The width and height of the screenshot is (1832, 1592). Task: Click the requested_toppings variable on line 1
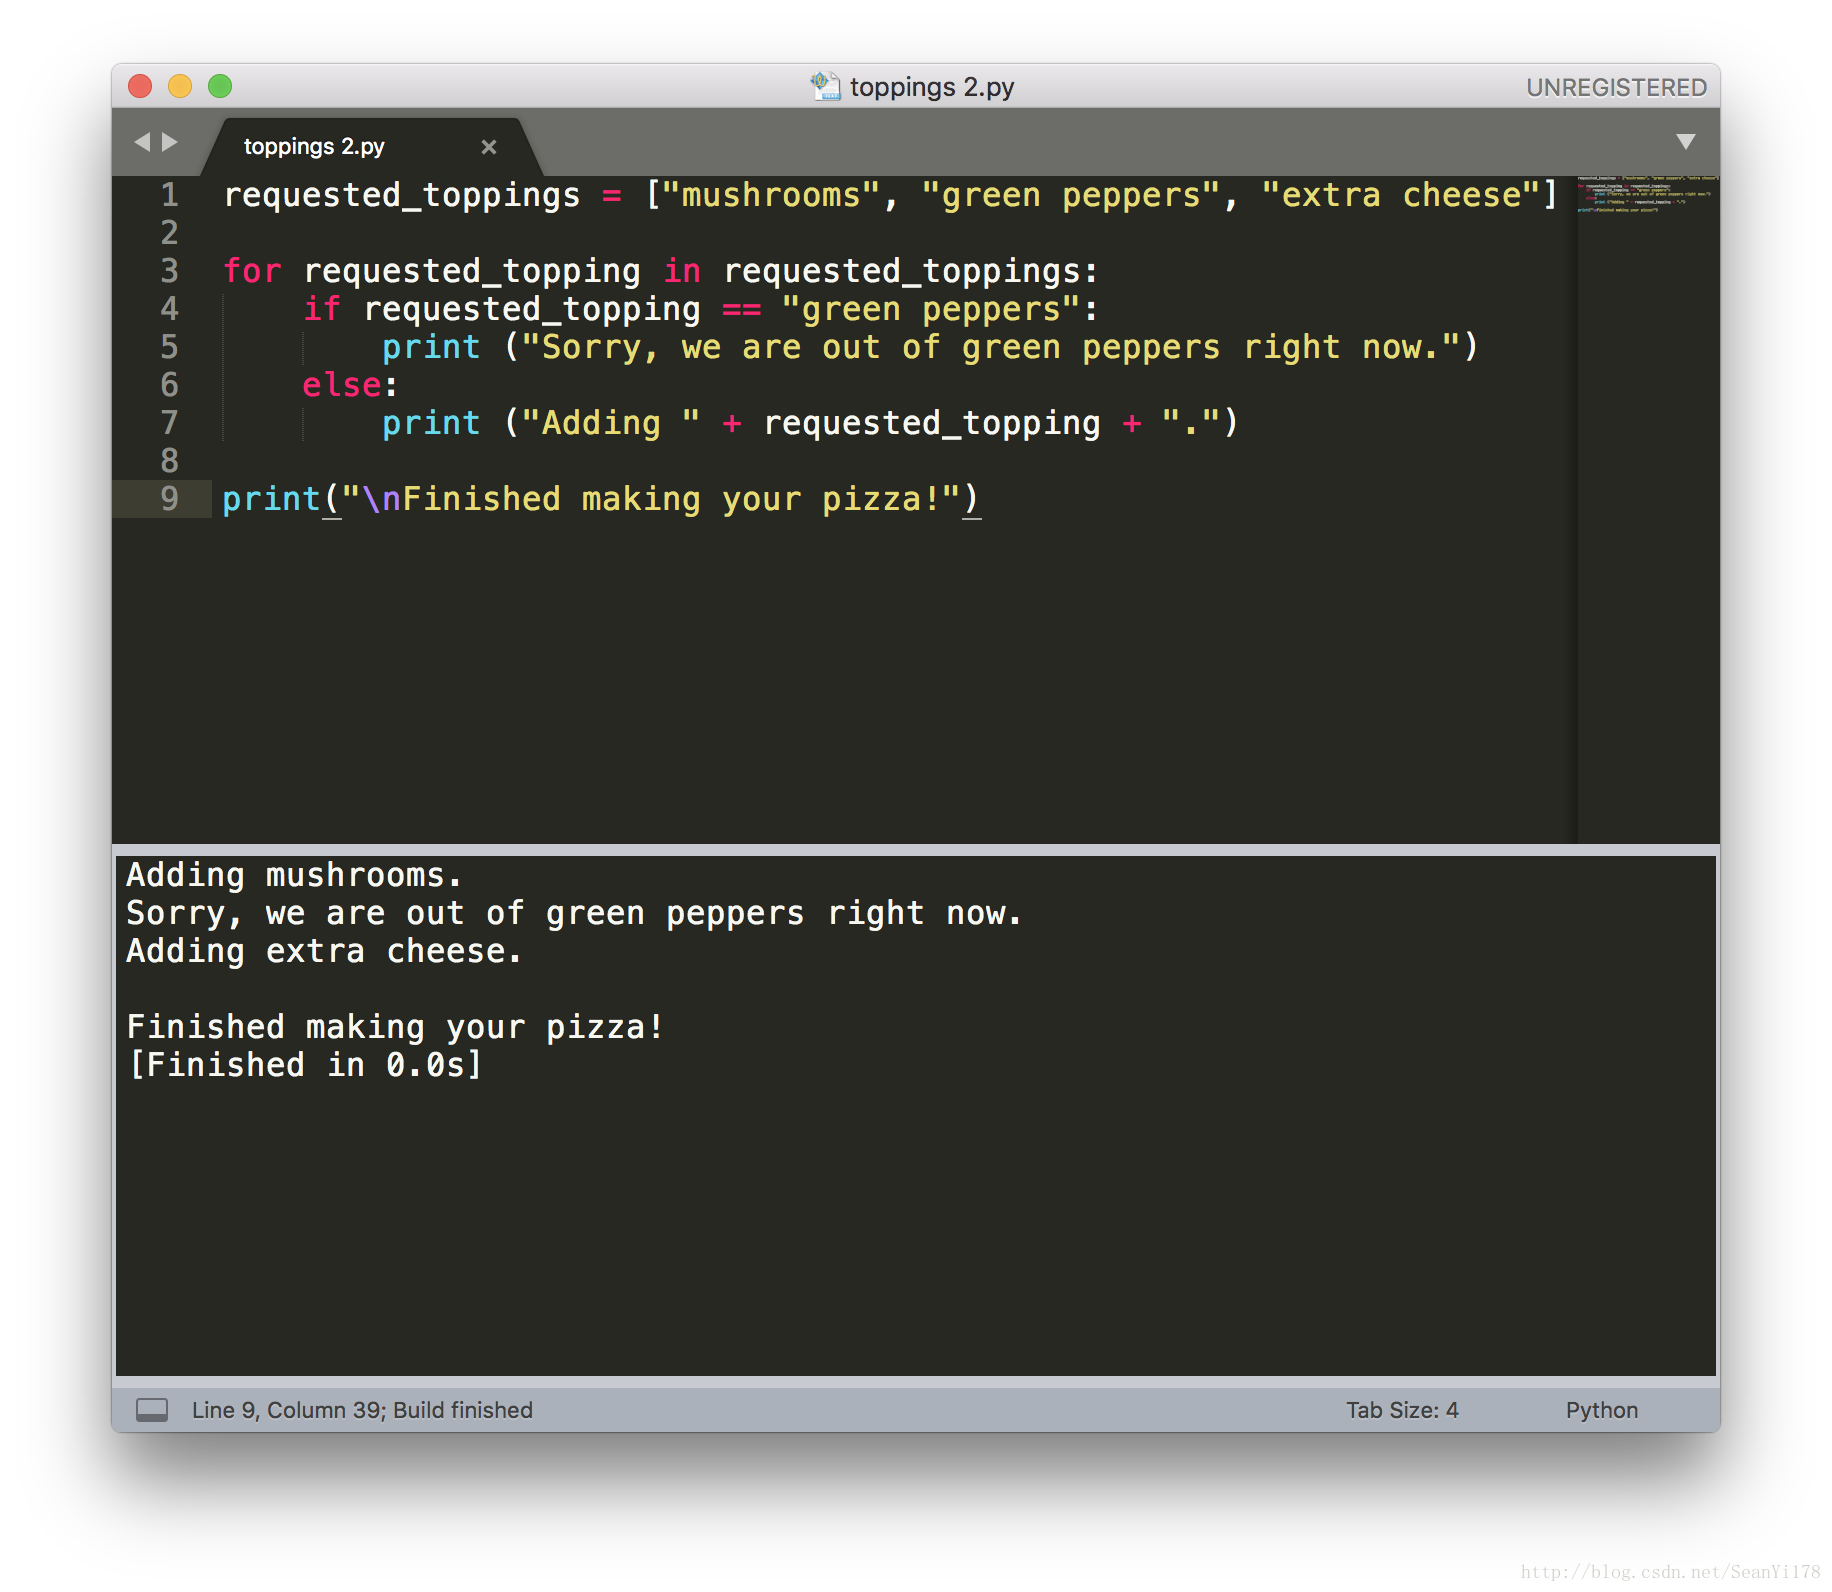coord(402,195)
